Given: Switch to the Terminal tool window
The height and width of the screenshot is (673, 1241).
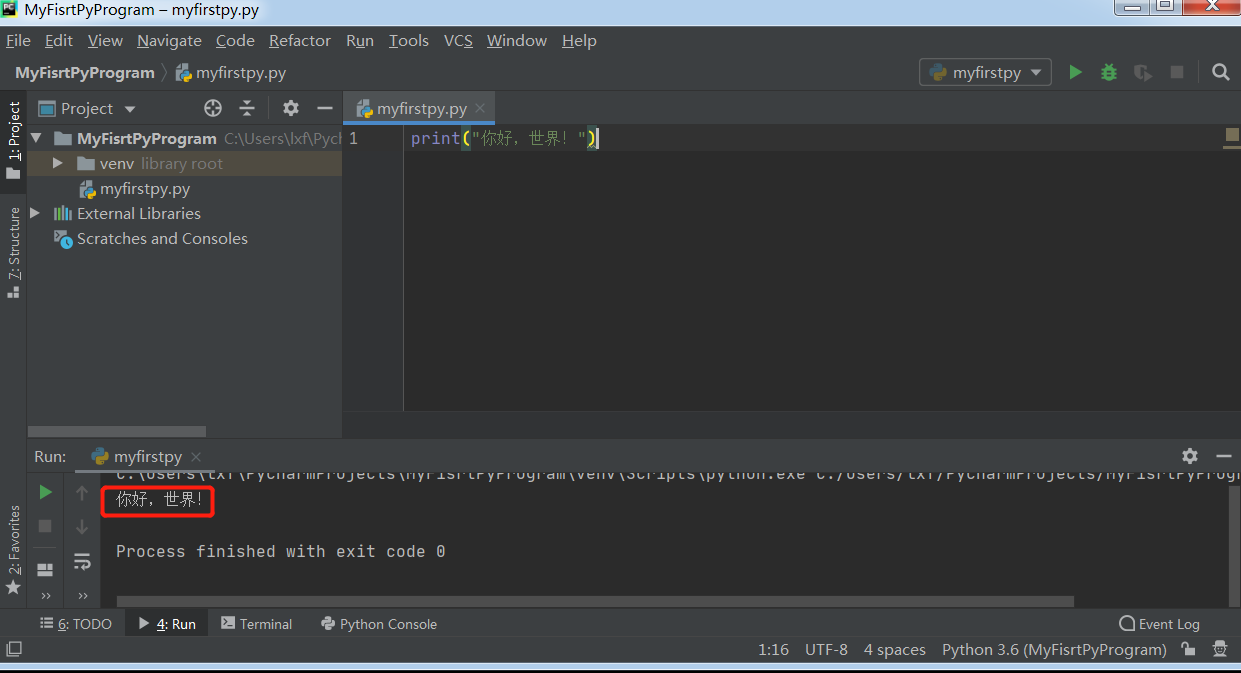Looking at the screenshot, I should tap(257, 624).
